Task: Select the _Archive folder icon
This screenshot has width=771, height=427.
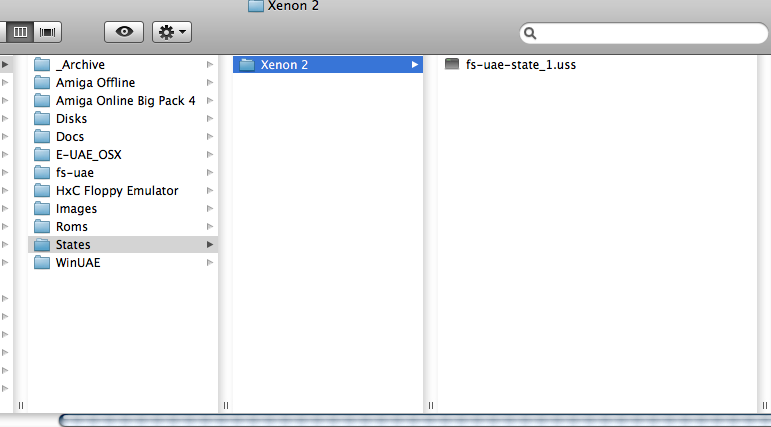Action: [42, 64]
